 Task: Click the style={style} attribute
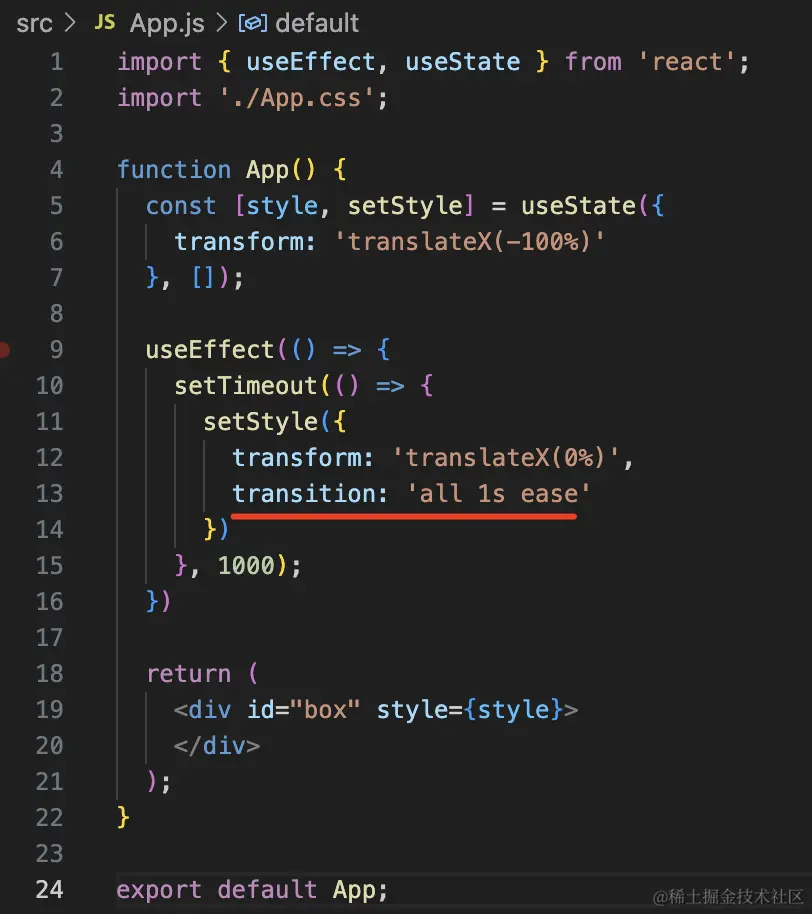pyautogui.click(x=470, y=710)
